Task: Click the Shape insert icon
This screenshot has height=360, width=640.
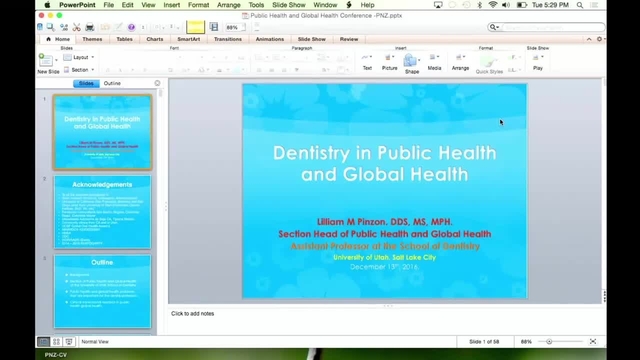Action: coord(410,61)
